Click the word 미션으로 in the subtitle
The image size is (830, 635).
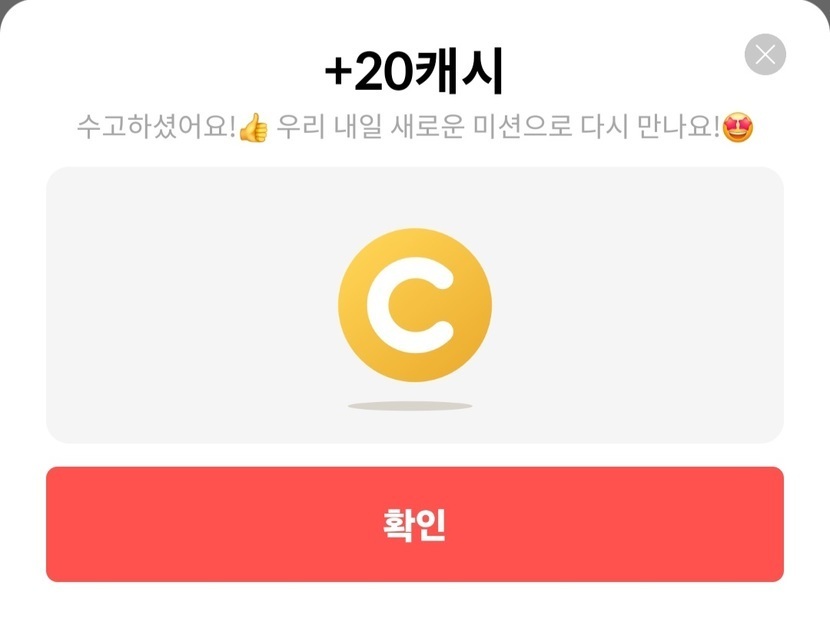click(522, 127)
